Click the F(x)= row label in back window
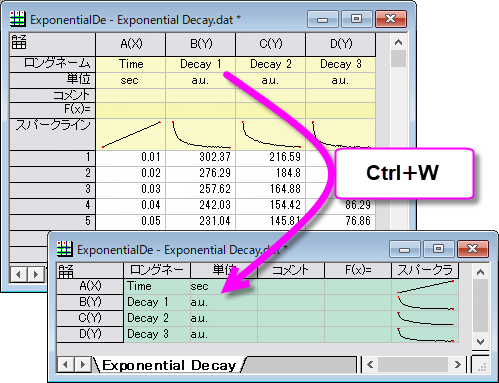 [x=53, y=110]
